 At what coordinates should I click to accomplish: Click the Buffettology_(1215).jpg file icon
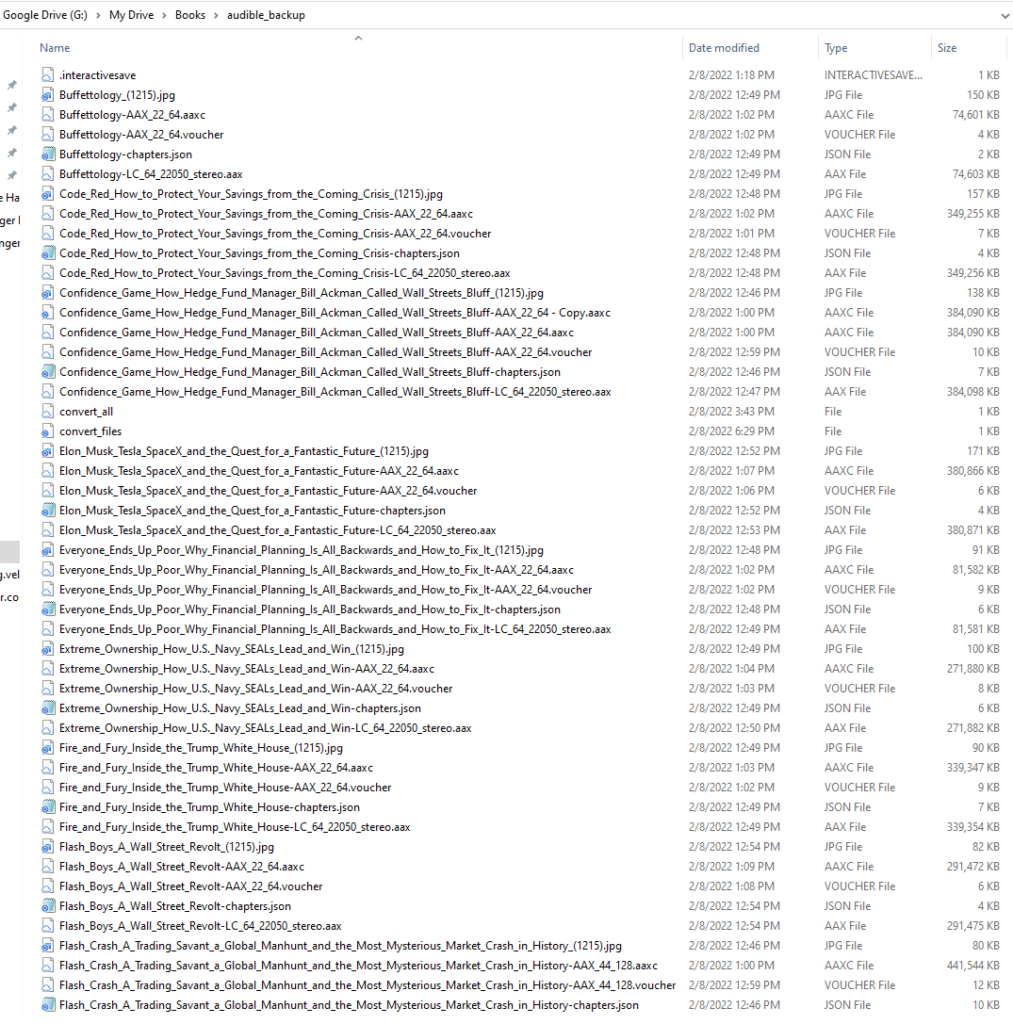point(48,95)
